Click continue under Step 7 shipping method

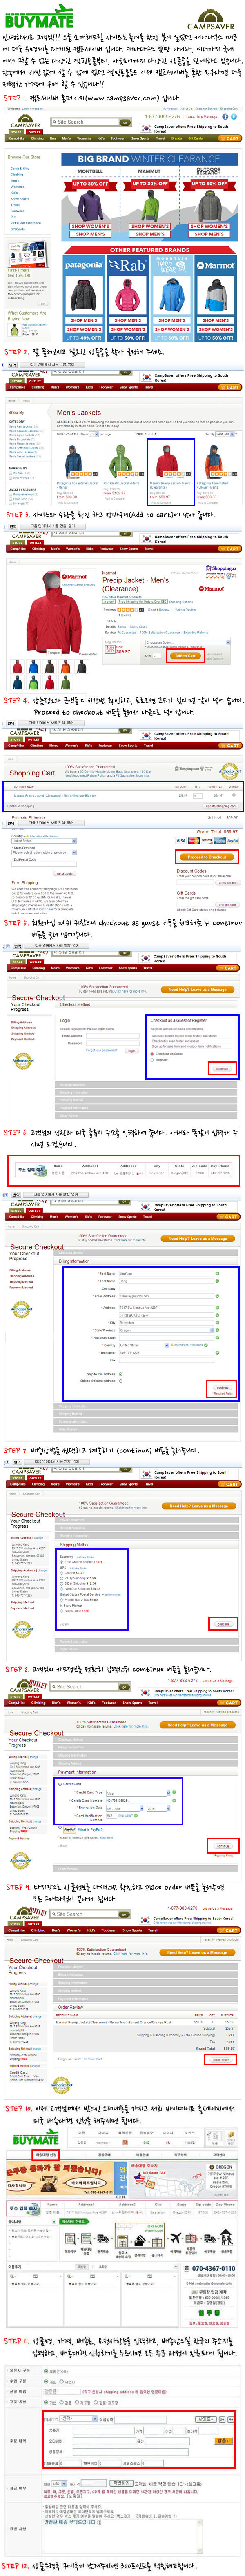point(224,1623)
